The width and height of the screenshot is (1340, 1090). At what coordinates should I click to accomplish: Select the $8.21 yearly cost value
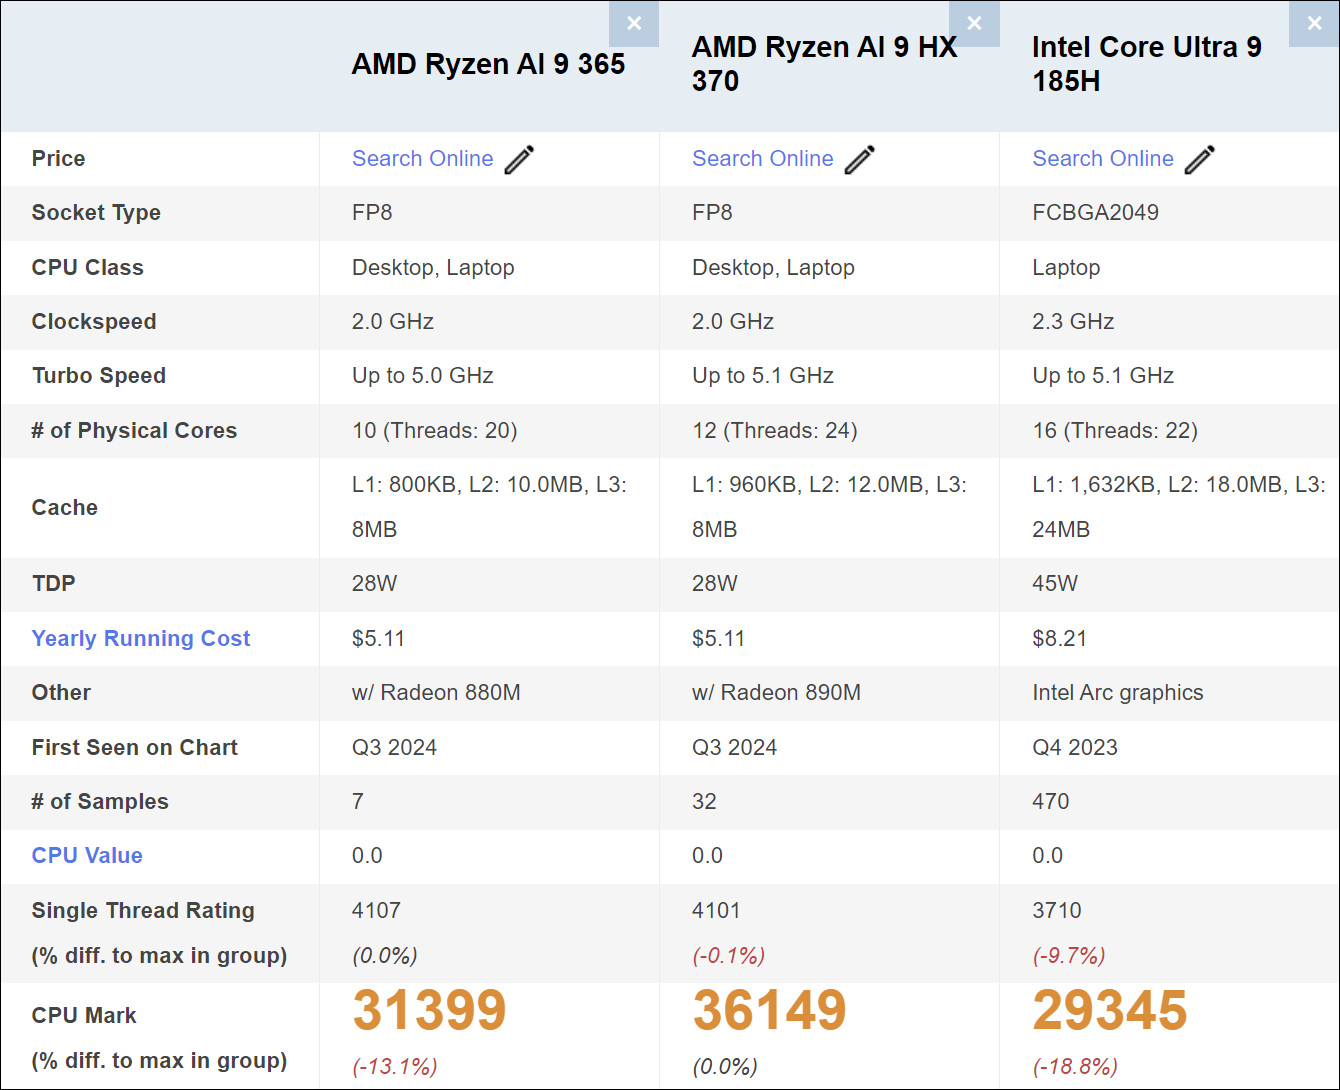pyautogui.click(x=1059, y=638)
